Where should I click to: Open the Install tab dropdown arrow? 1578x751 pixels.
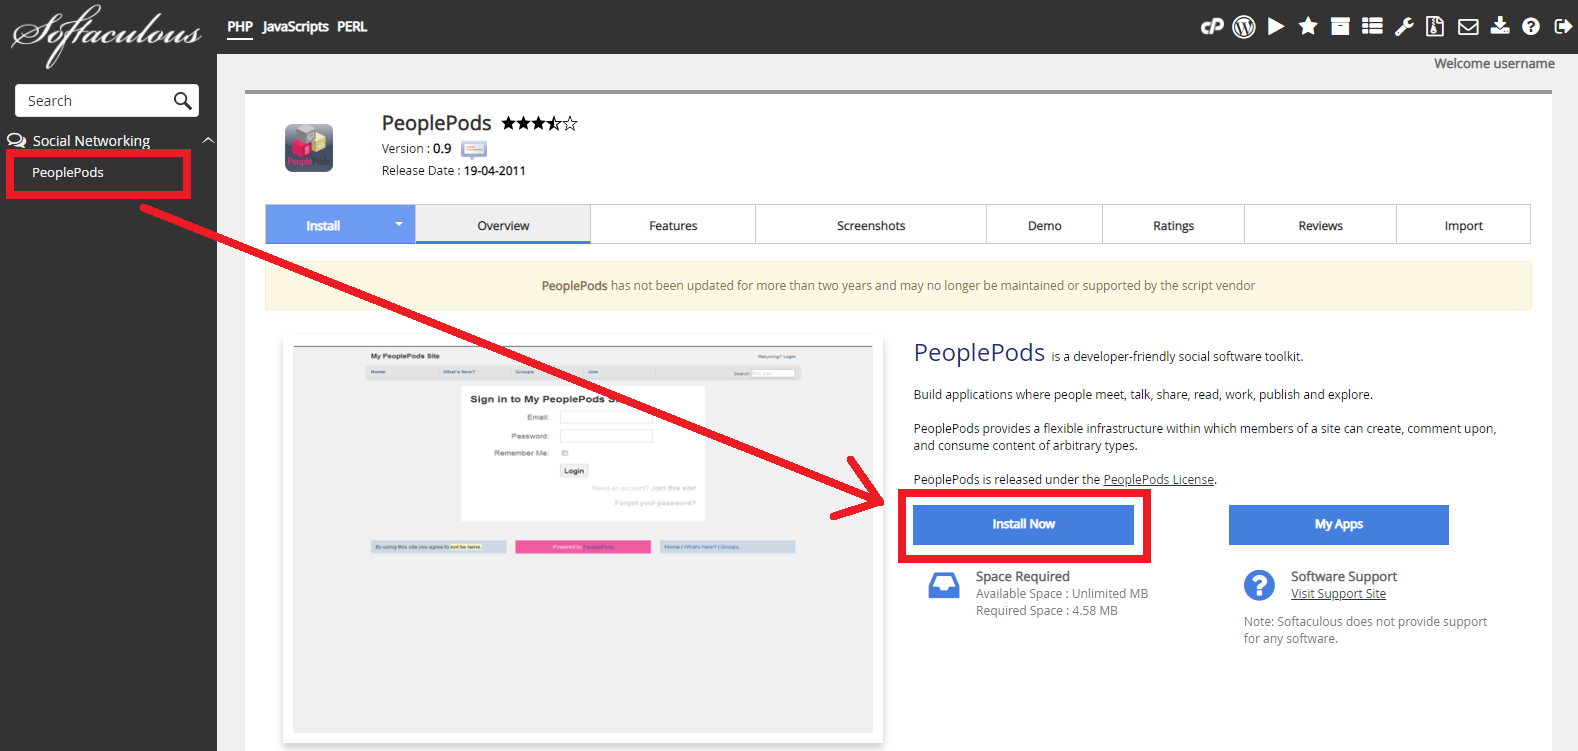pyautogui.click(x=398, y=224)
